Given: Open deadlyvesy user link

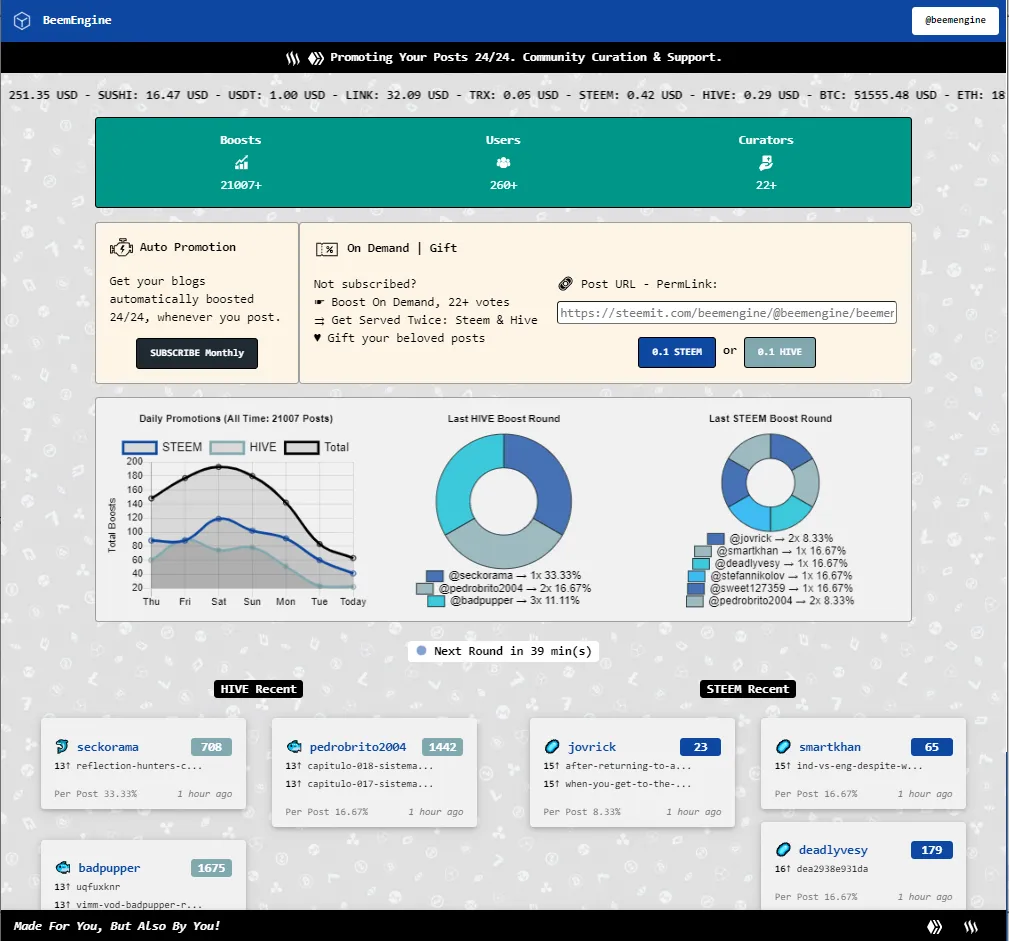Looking at the screenshot, I should [833, 850].
